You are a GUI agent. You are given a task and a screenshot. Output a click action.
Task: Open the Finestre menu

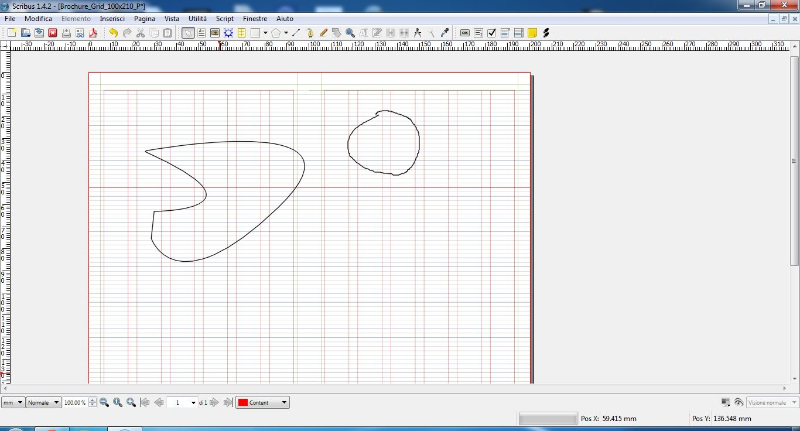coord(253,19)
